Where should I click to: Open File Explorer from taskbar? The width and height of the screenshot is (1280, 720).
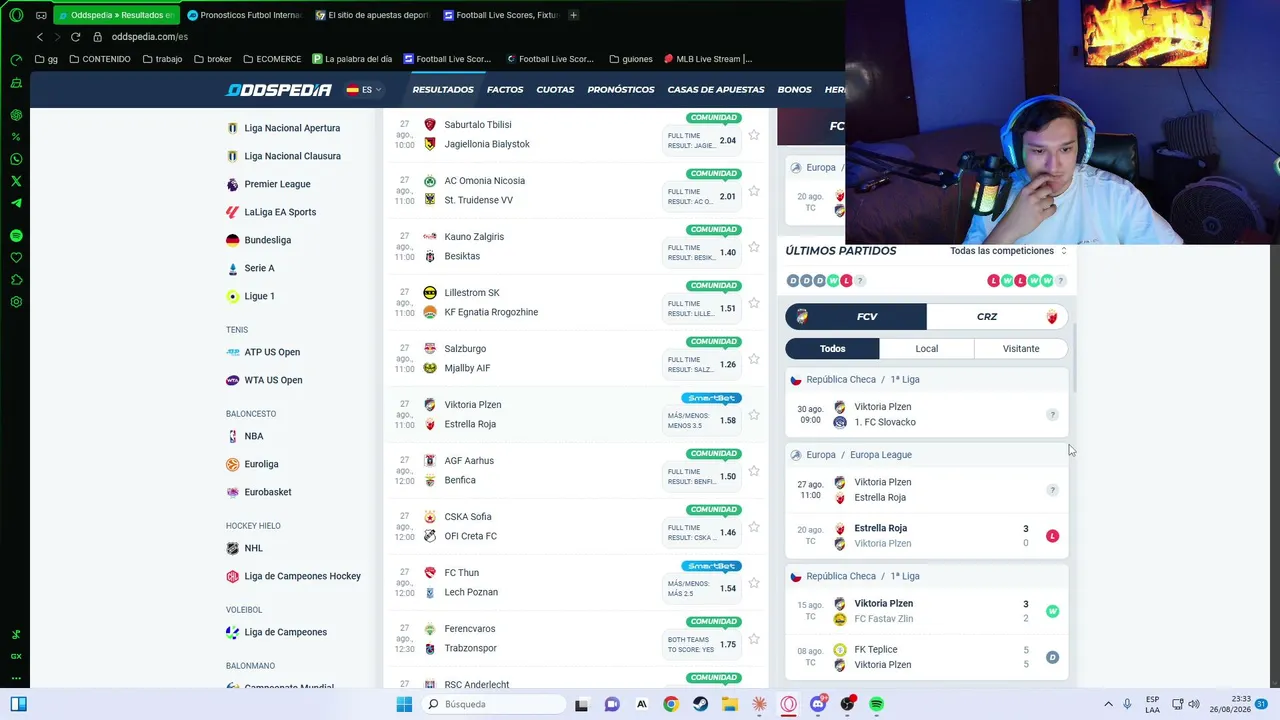pos(730,704)
